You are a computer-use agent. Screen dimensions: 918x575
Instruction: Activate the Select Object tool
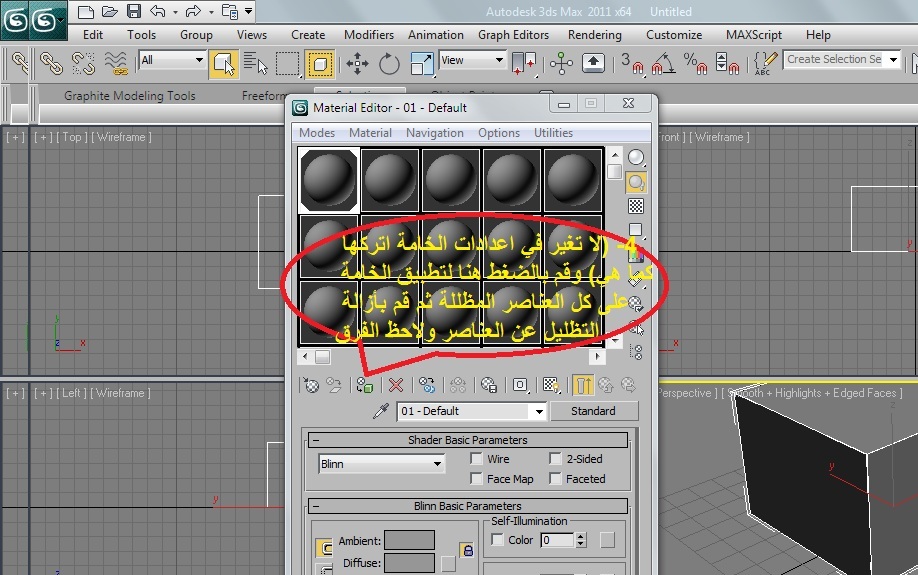pos(223,63)
